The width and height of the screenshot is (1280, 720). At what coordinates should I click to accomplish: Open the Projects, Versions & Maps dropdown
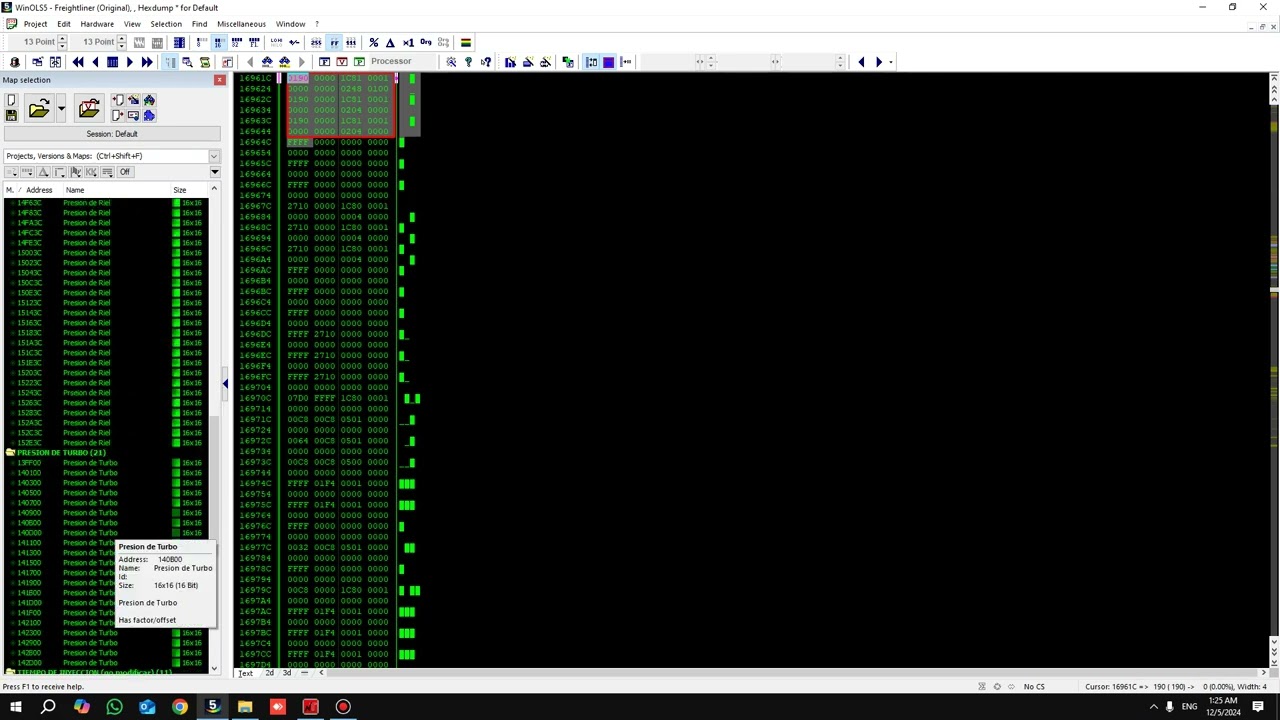(213, 156)
